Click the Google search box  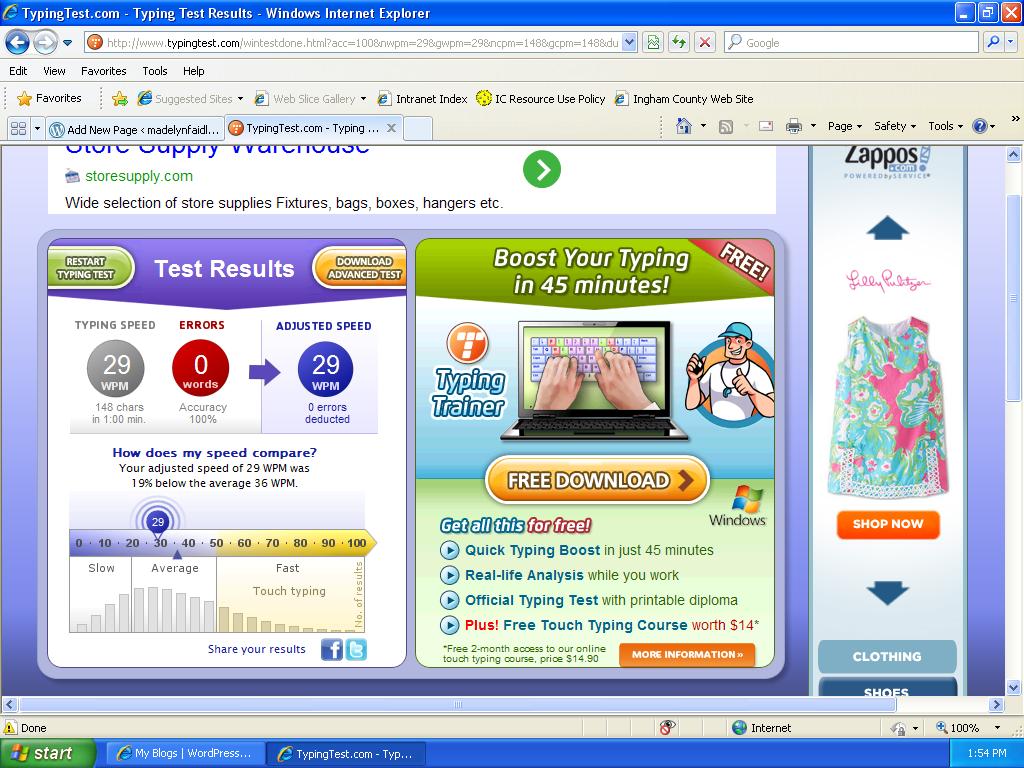click(x=852, y=43)
